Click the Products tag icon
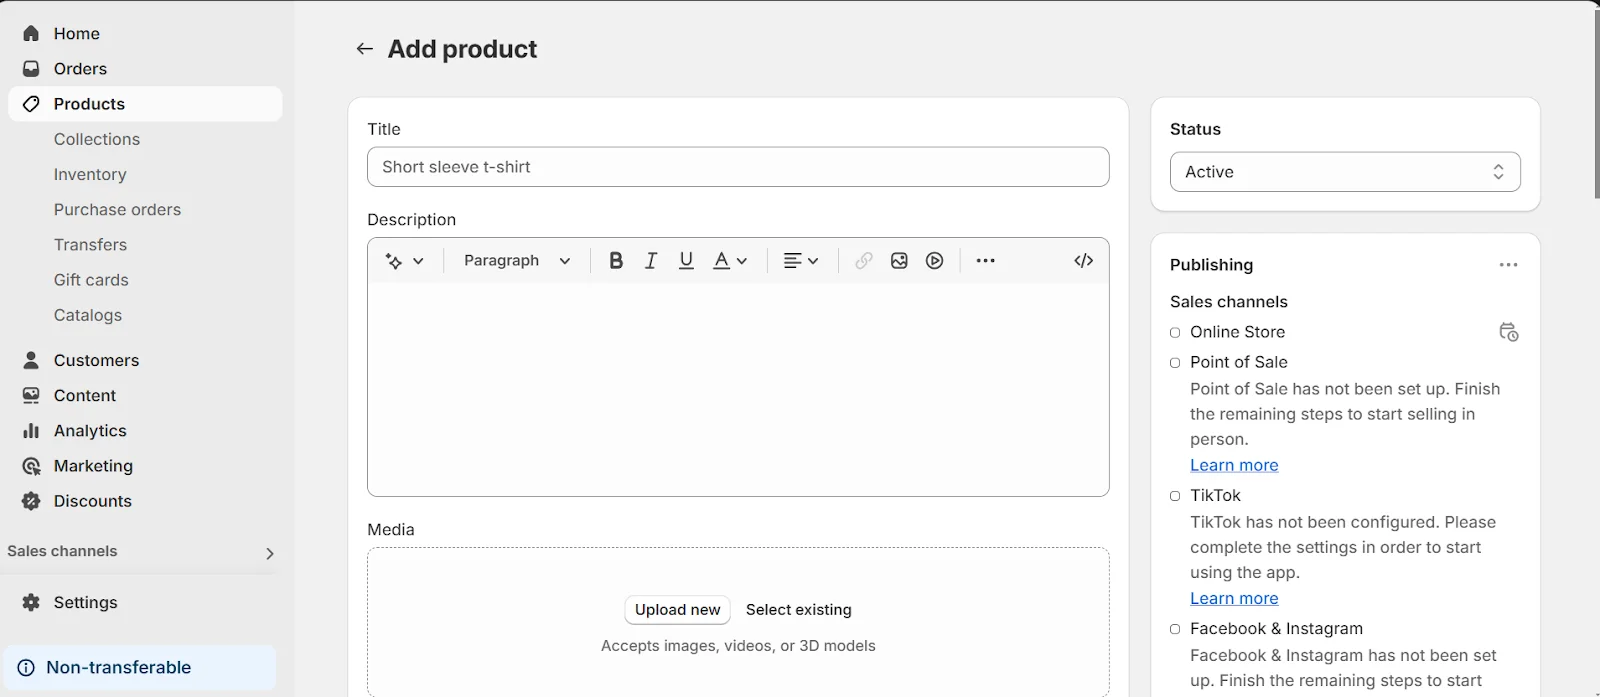The height and width of the screenshot is (697, 1600). point(31,104)
